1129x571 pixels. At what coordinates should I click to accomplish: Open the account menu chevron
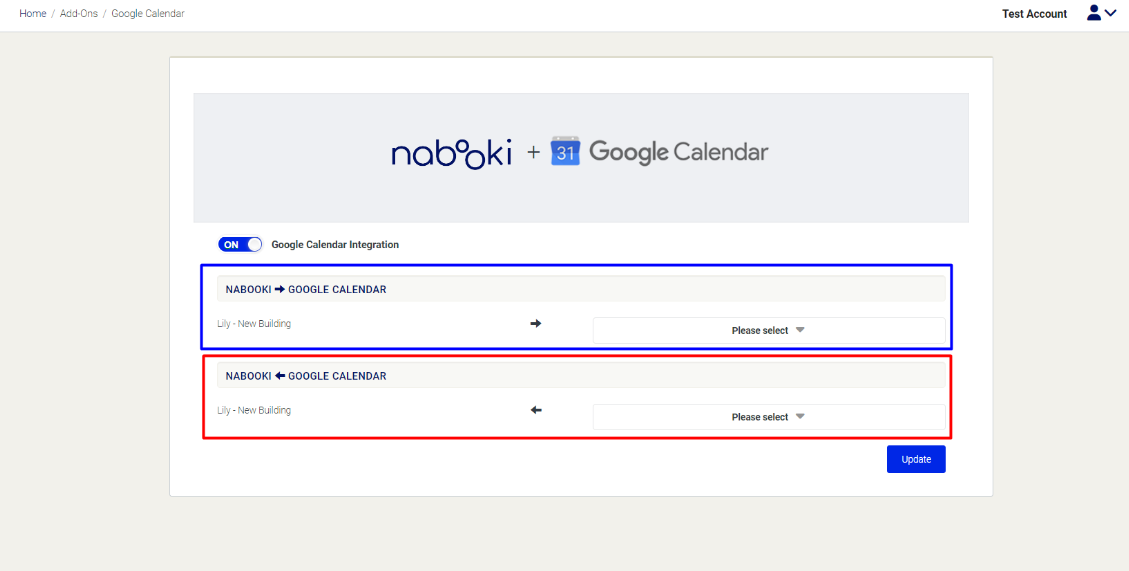pyautogui.click(x=1110, y=13)
